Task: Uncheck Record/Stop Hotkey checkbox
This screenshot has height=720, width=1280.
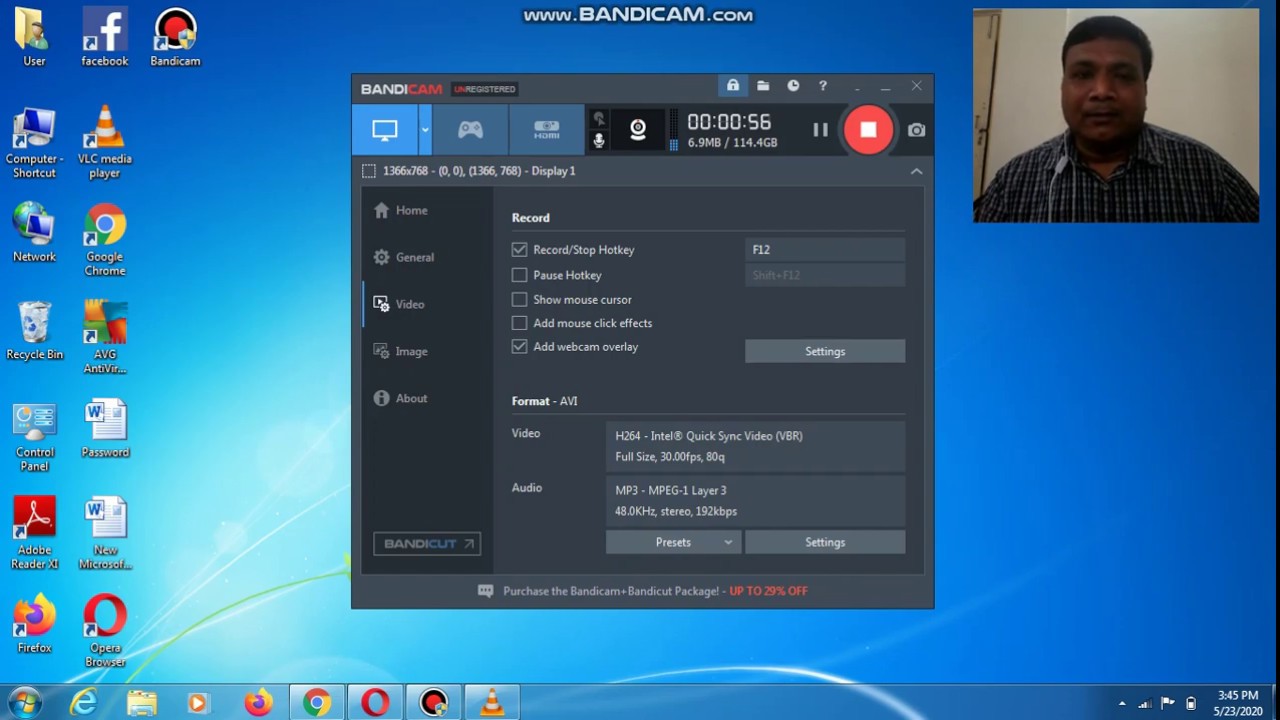Action: tap(519, 250)
